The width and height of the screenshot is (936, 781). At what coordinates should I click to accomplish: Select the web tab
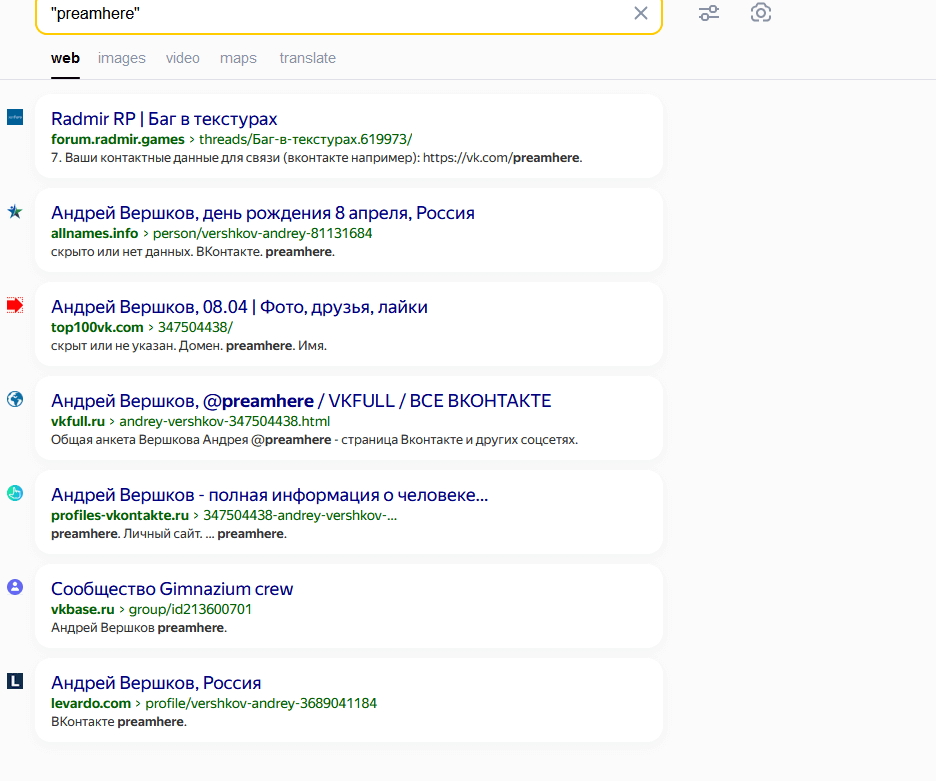pos(65,58)
